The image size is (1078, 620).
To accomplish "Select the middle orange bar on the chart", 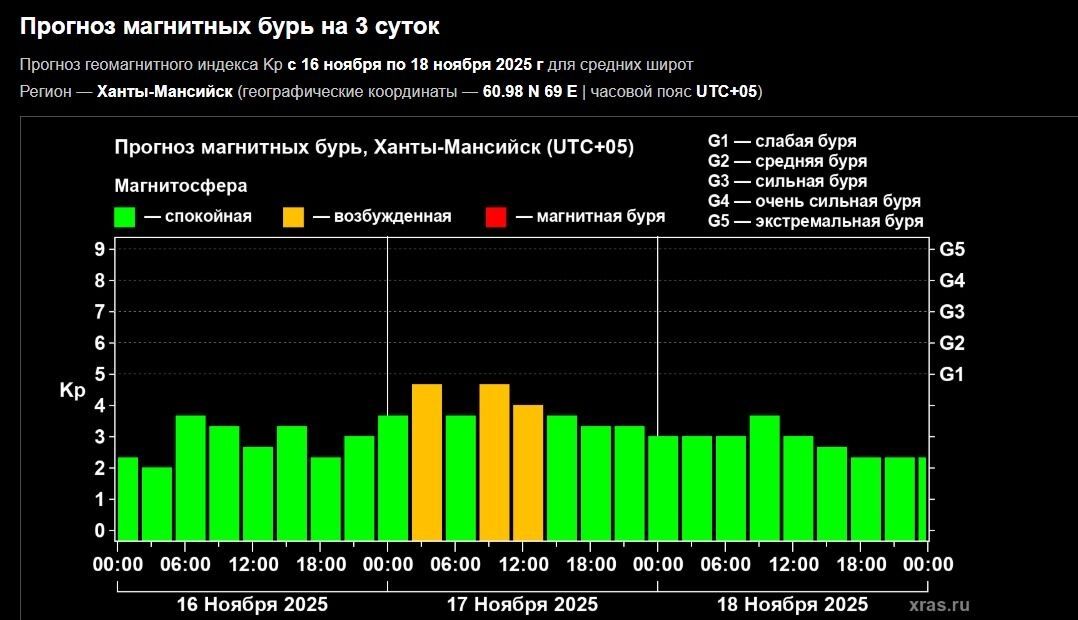I will coord(494,462).
